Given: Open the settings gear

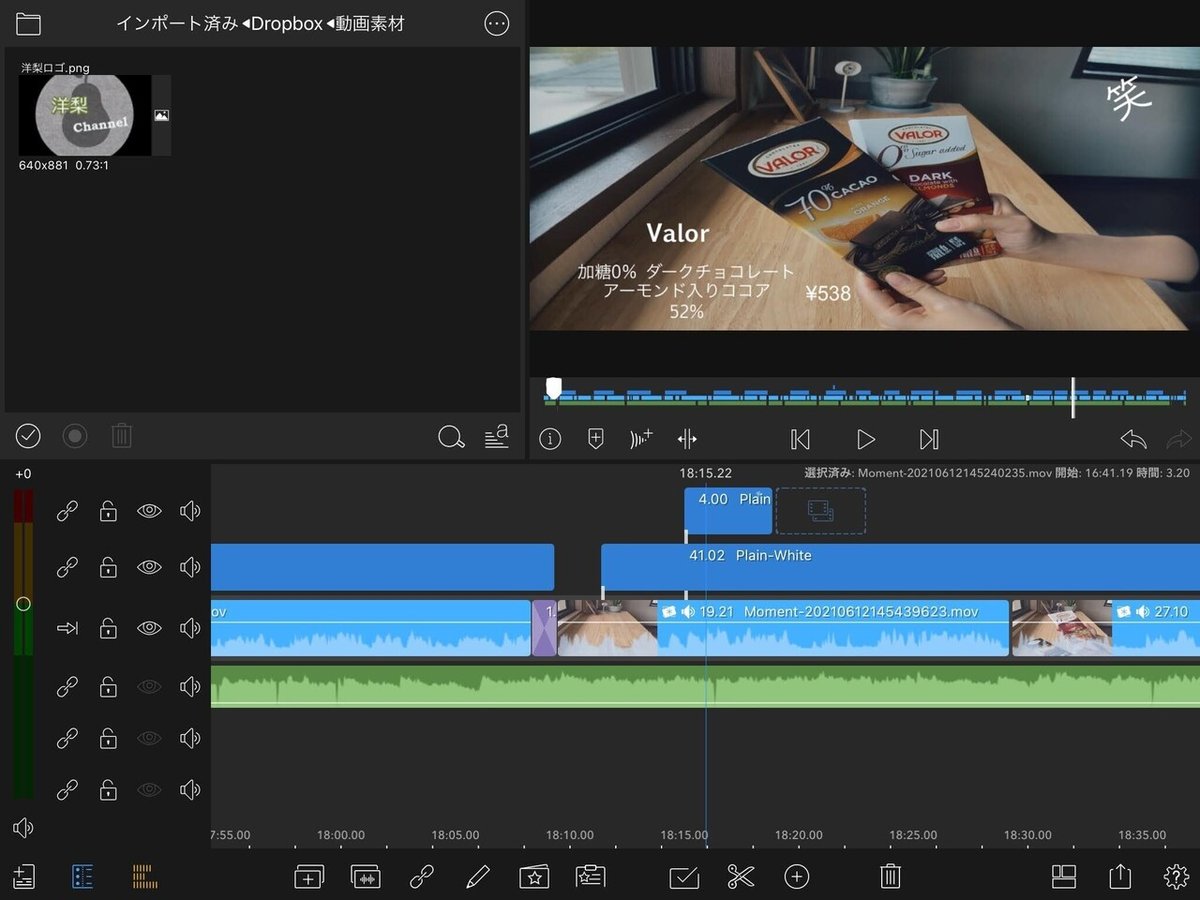Looking at the screenshot, I should coord(1176,877).
